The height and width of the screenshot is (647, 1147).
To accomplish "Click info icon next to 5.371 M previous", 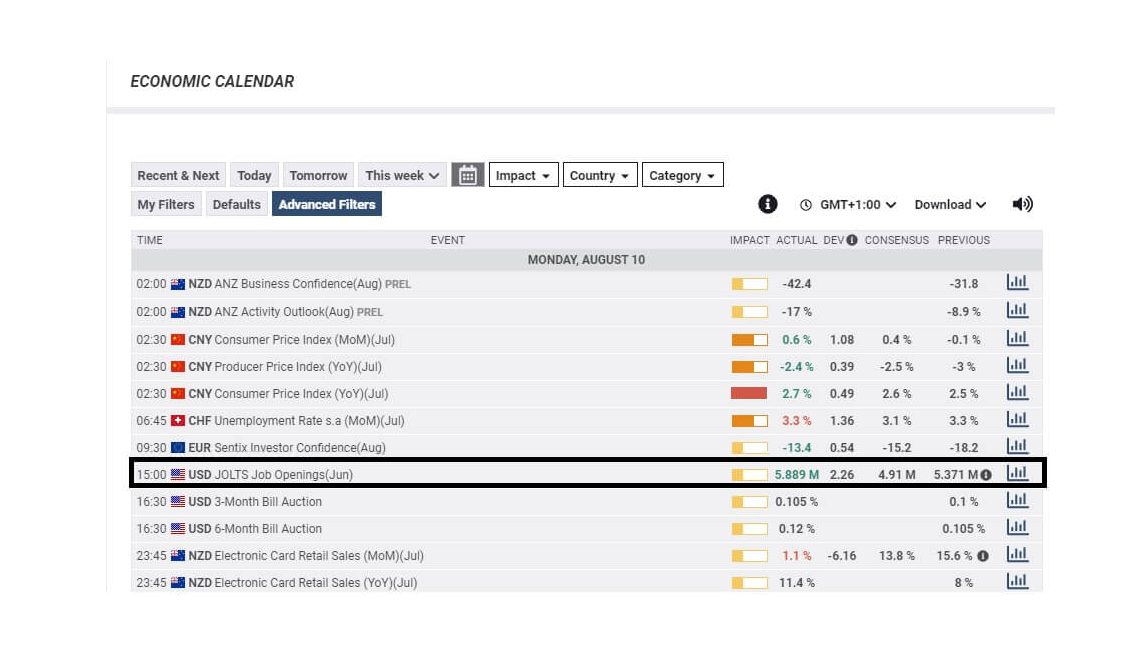I will point(986,475).
